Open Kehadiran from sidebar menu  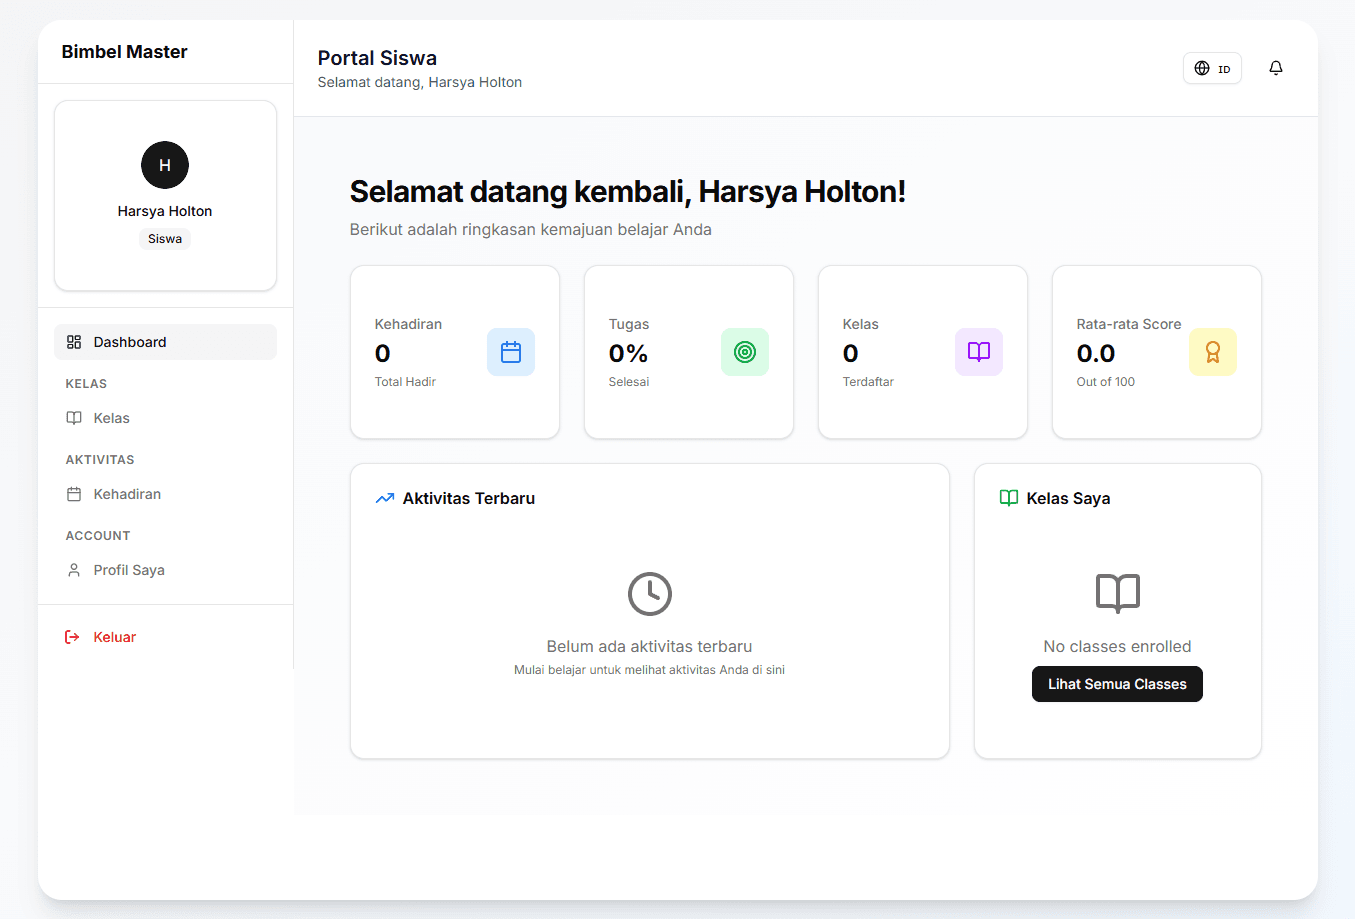[126, 494]
